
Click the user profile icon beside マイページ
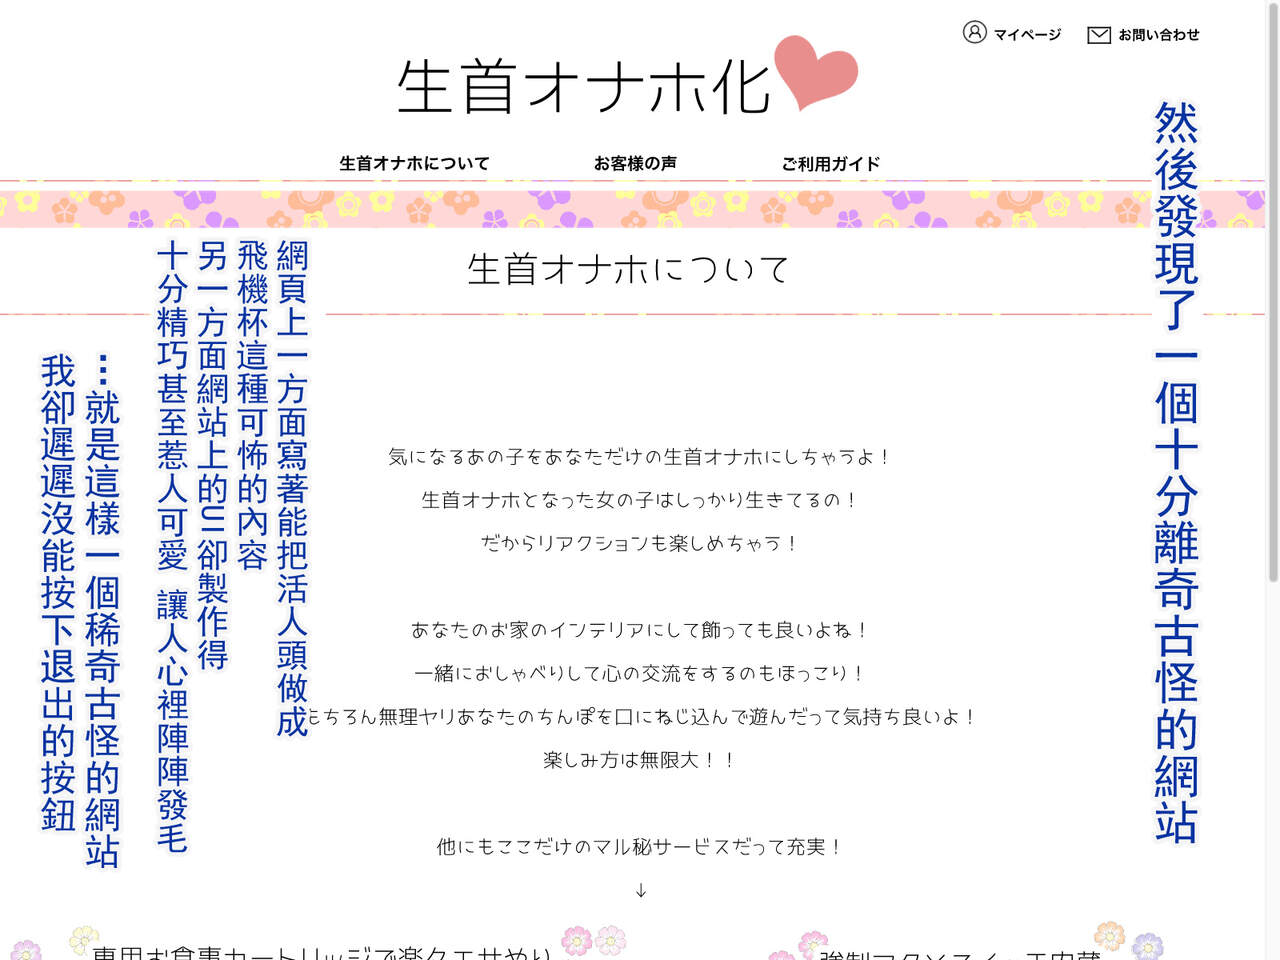[x=974, y=33]
